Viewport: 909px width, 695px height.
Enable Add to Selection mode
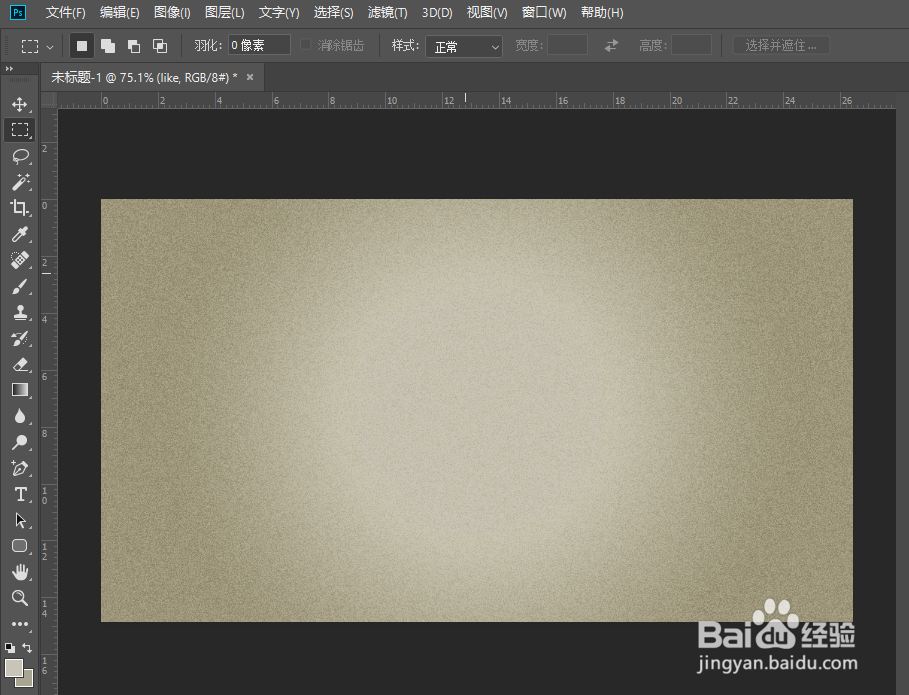(x=107, y=44)
